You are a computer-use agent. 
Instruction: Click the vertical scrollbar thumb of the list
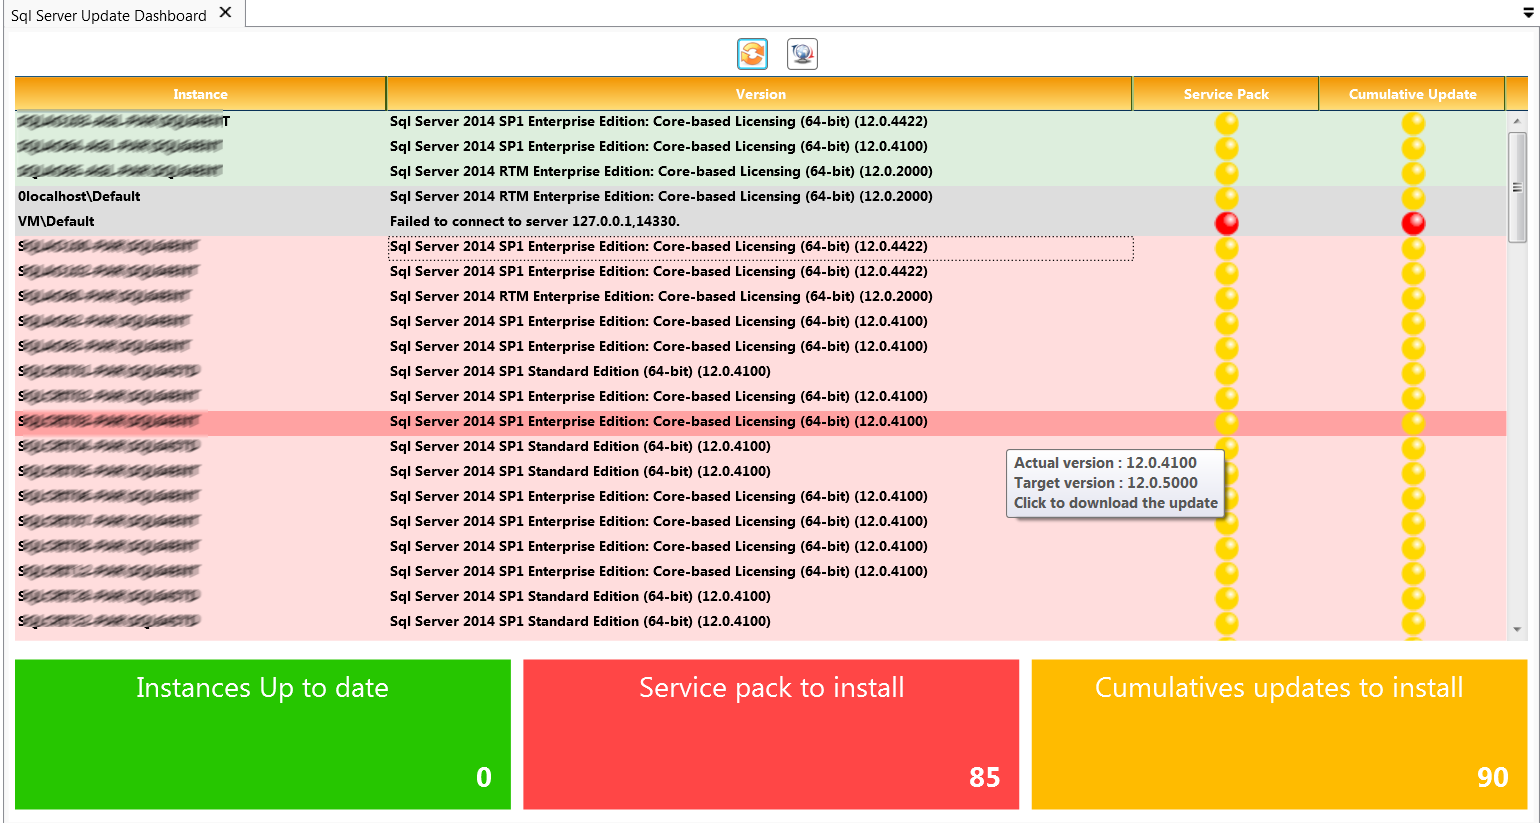tap(1517, 187)
